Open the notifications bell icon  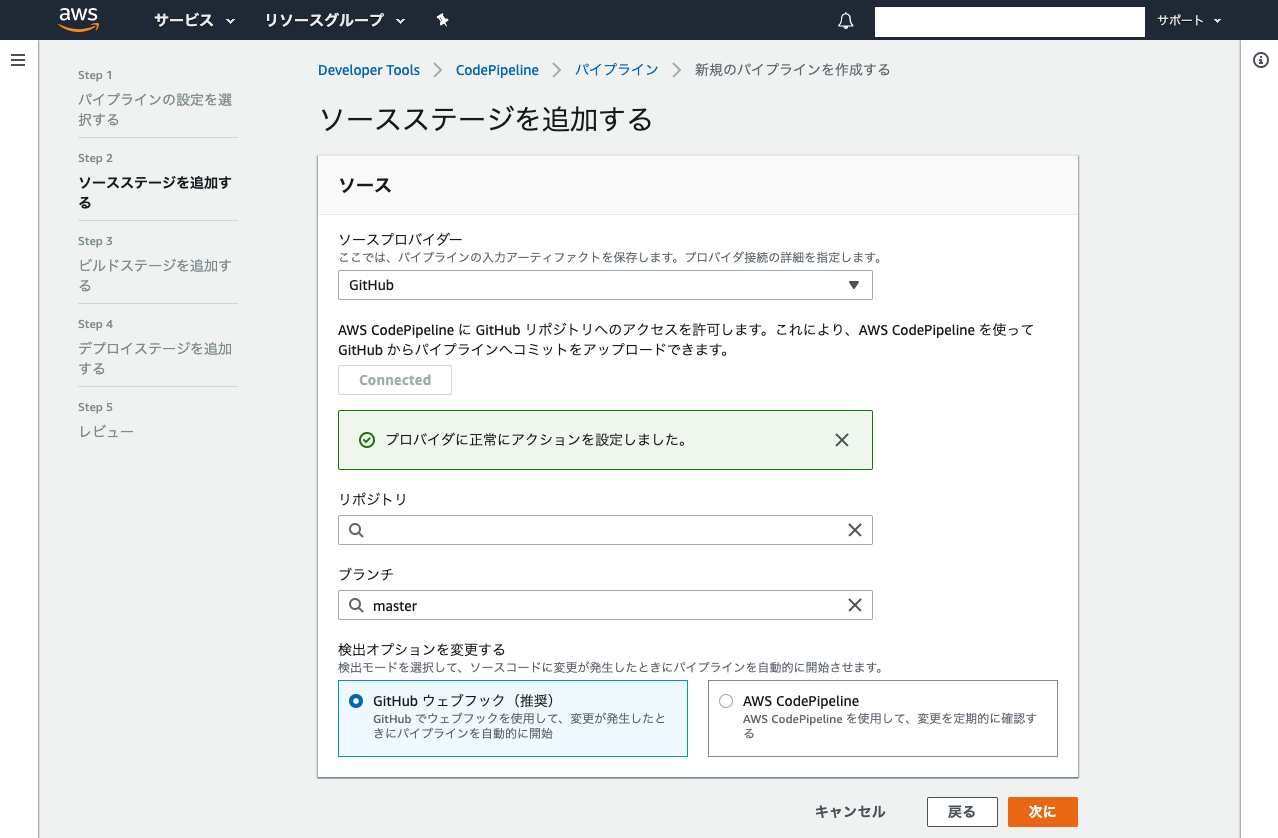[845, 20]
